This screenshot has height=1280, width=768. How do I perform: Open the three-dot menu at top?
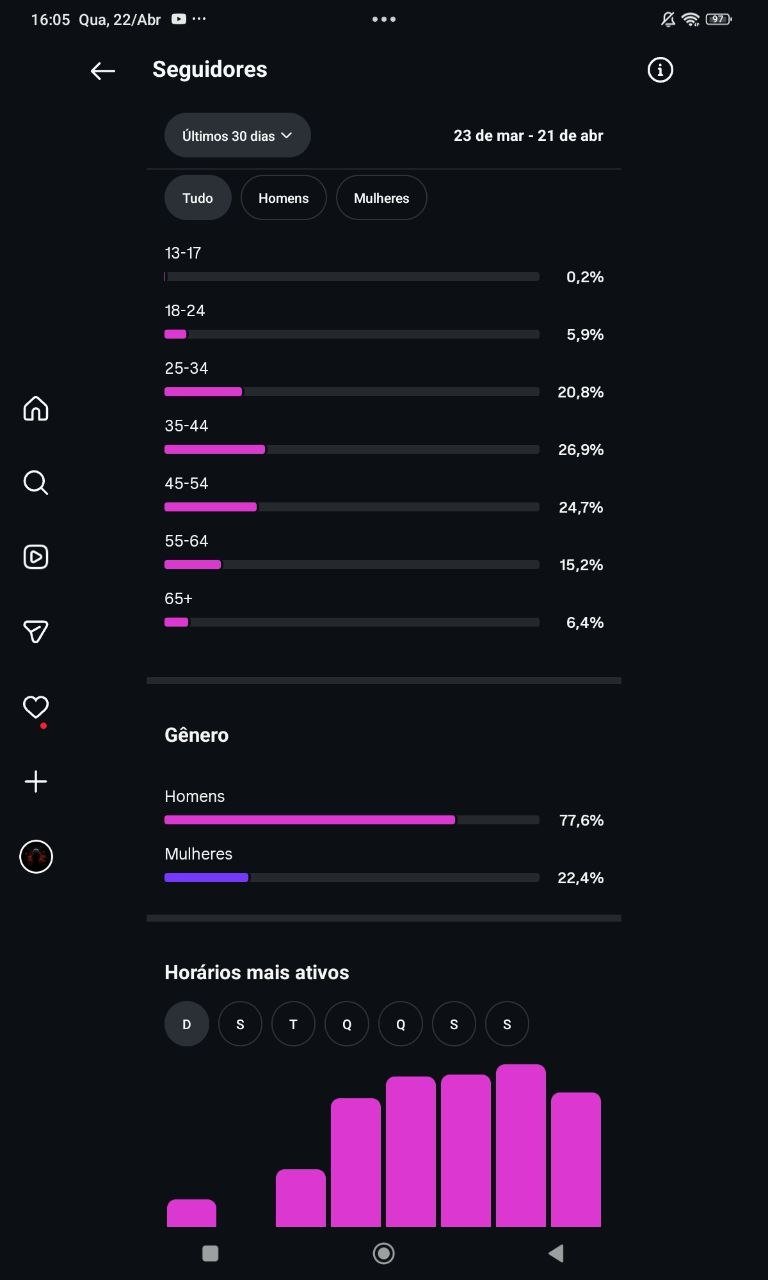(384, 19)
